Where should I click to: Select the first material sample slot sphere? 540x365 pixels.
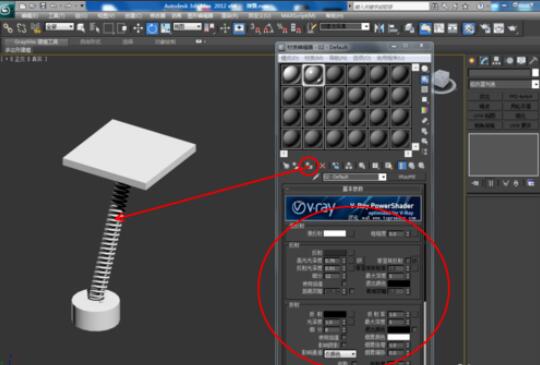pyautogui.click(x=291, y=74)
